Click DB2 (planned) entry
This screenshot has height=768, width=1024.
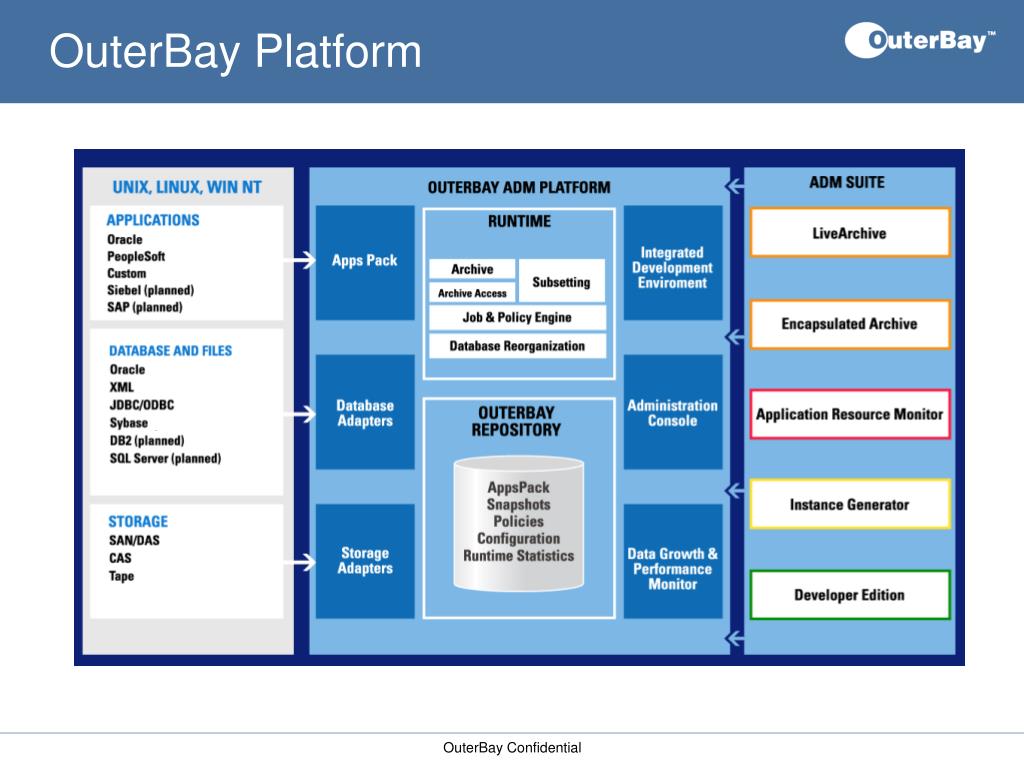pos(147,441)
